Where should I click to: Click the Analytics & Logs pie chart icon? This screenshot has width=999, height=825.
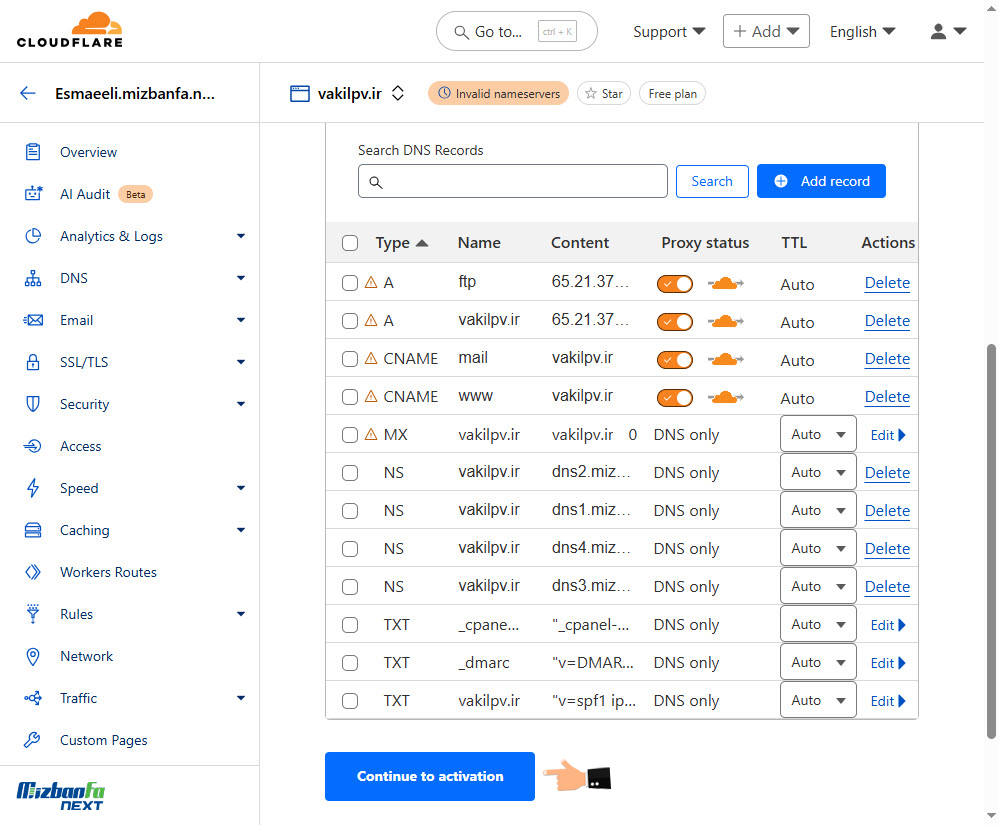coord(33,236)
